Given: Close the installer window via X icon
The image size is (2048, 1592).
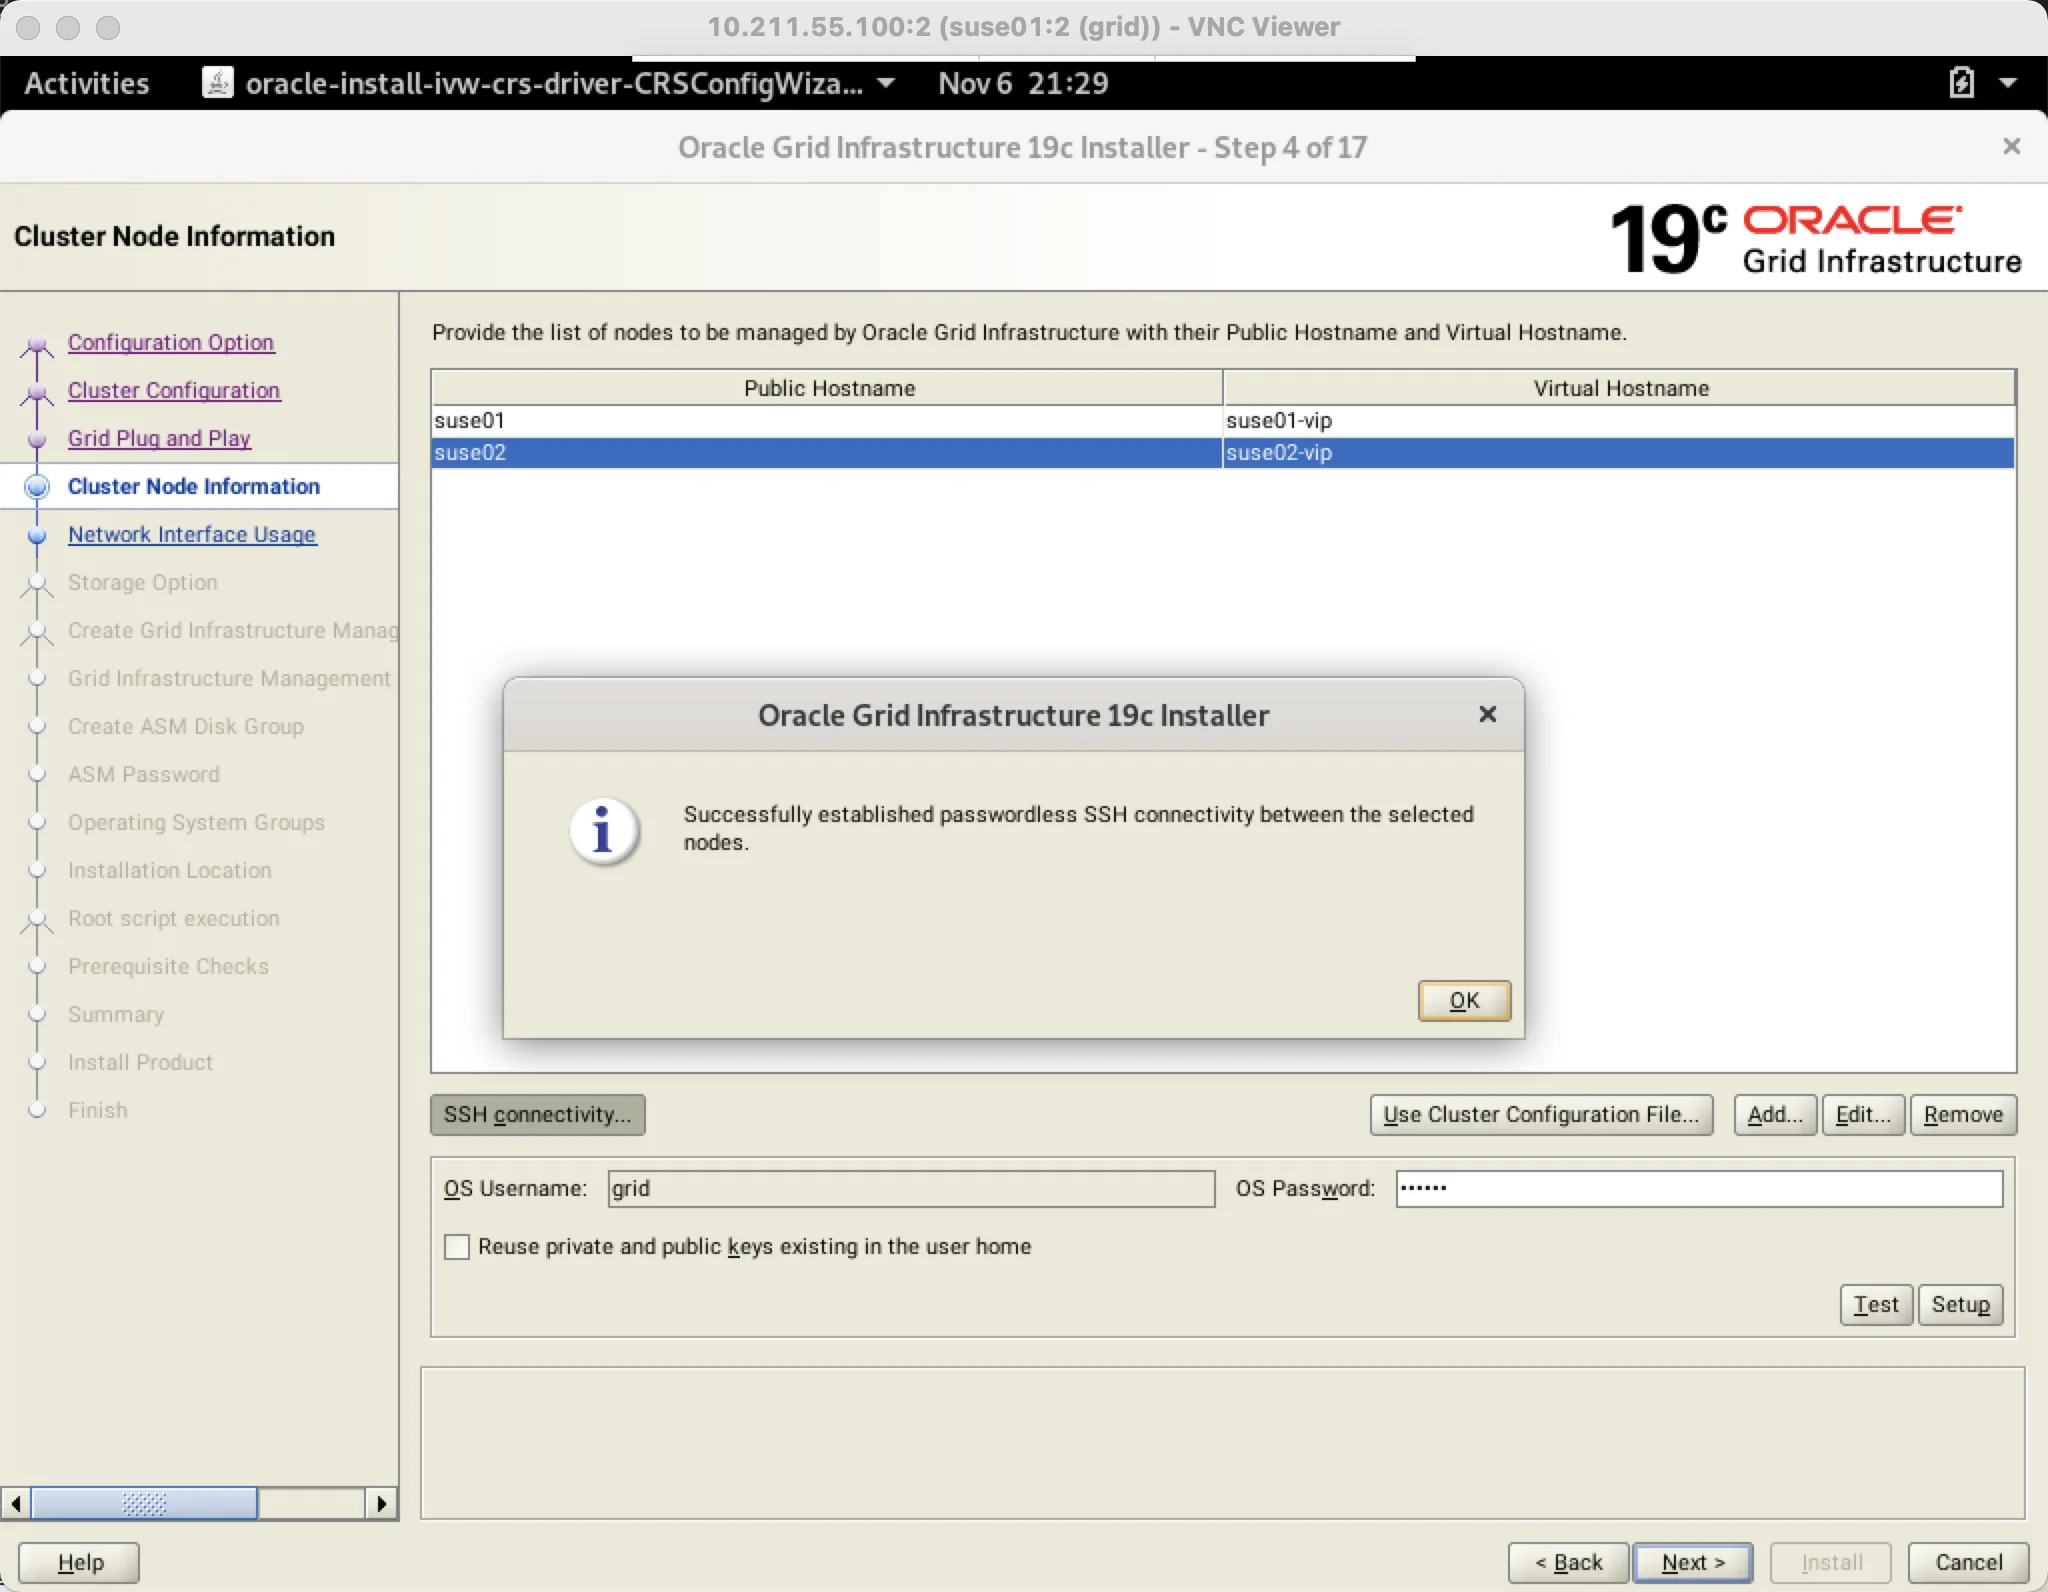Looking at the screenshot, I should (x=2012, y=147).
